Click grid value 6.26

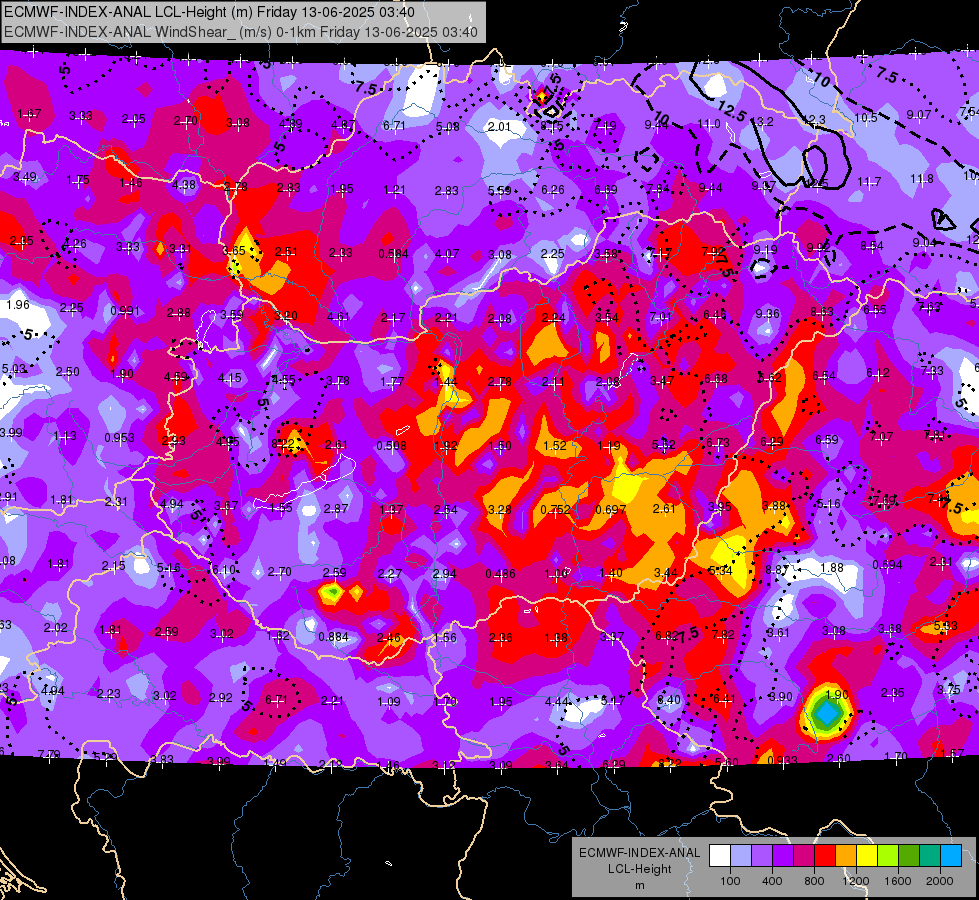click(553, 189)
